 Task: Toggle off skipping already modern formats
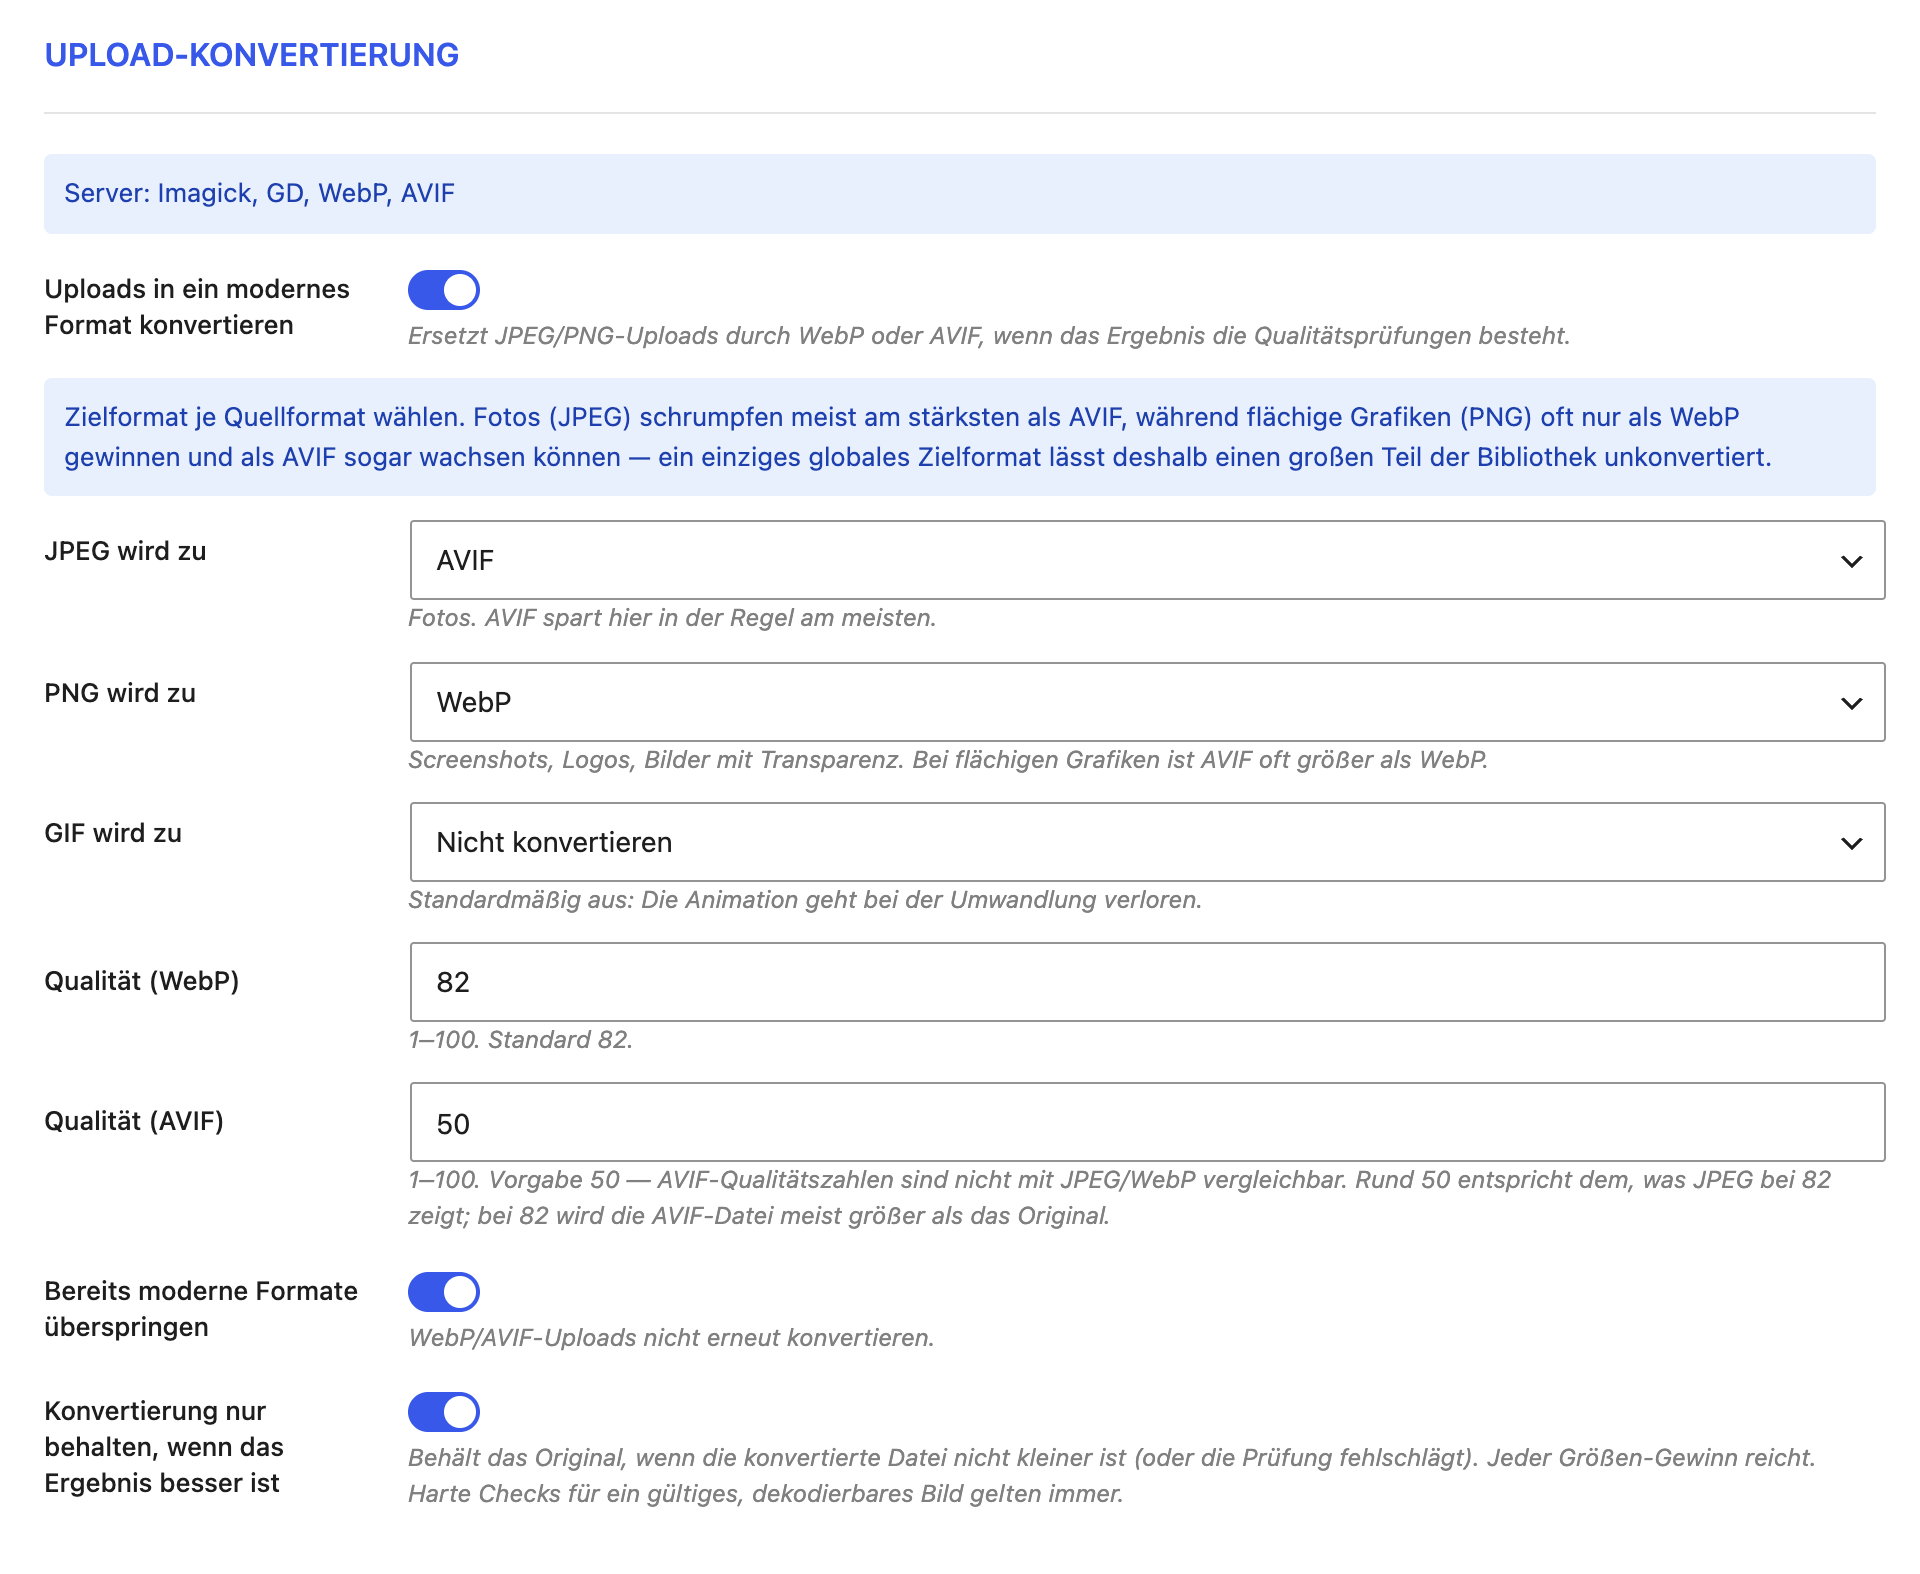click(444, 1292)
